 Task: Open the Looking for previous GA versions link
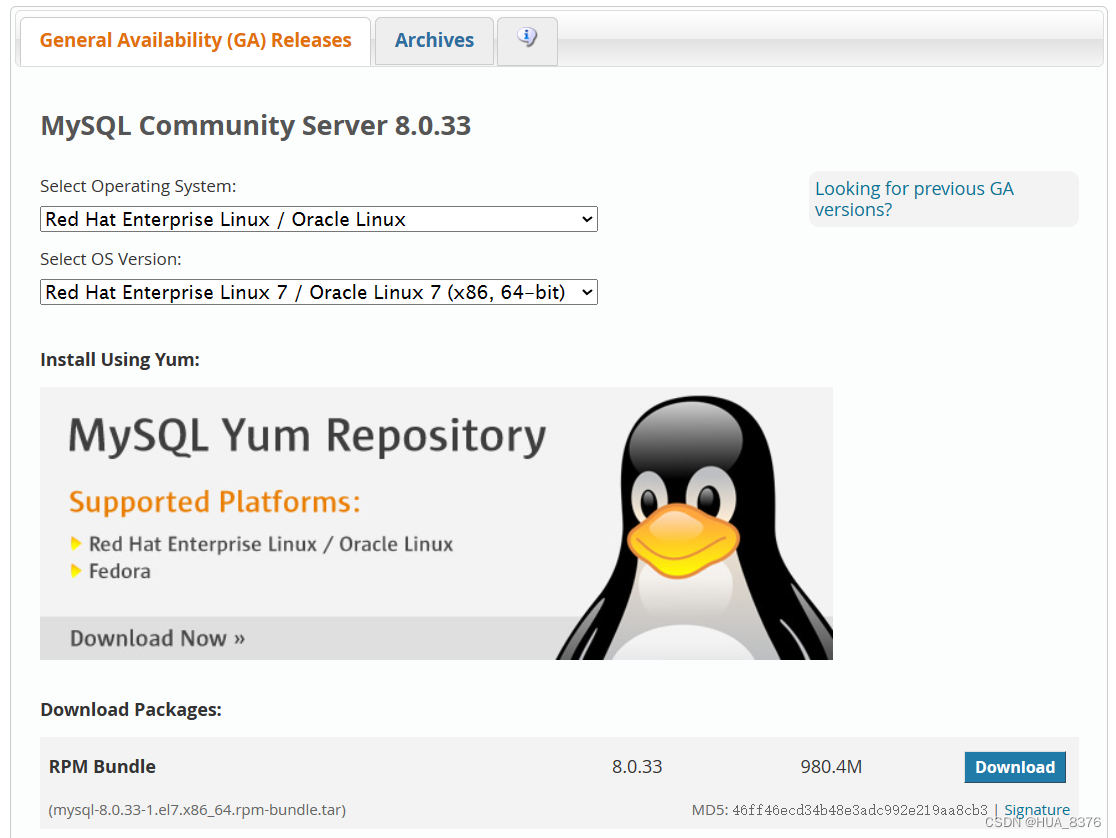click(x=913, y=198)
